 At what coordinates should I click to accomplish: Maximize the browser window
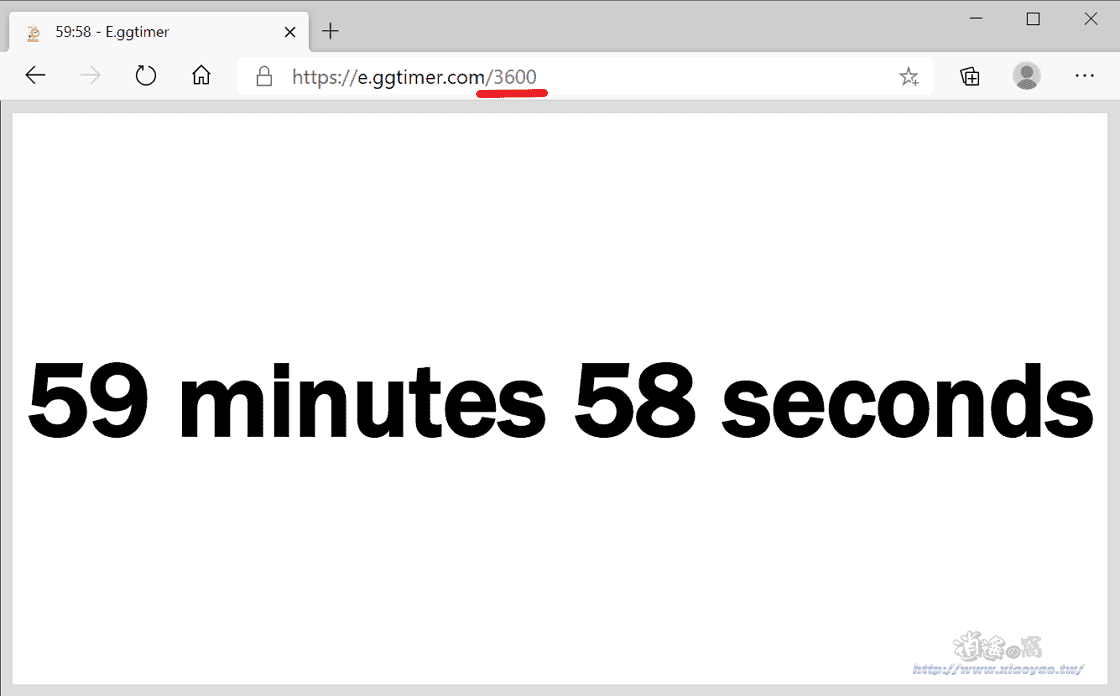(1033, 19)
